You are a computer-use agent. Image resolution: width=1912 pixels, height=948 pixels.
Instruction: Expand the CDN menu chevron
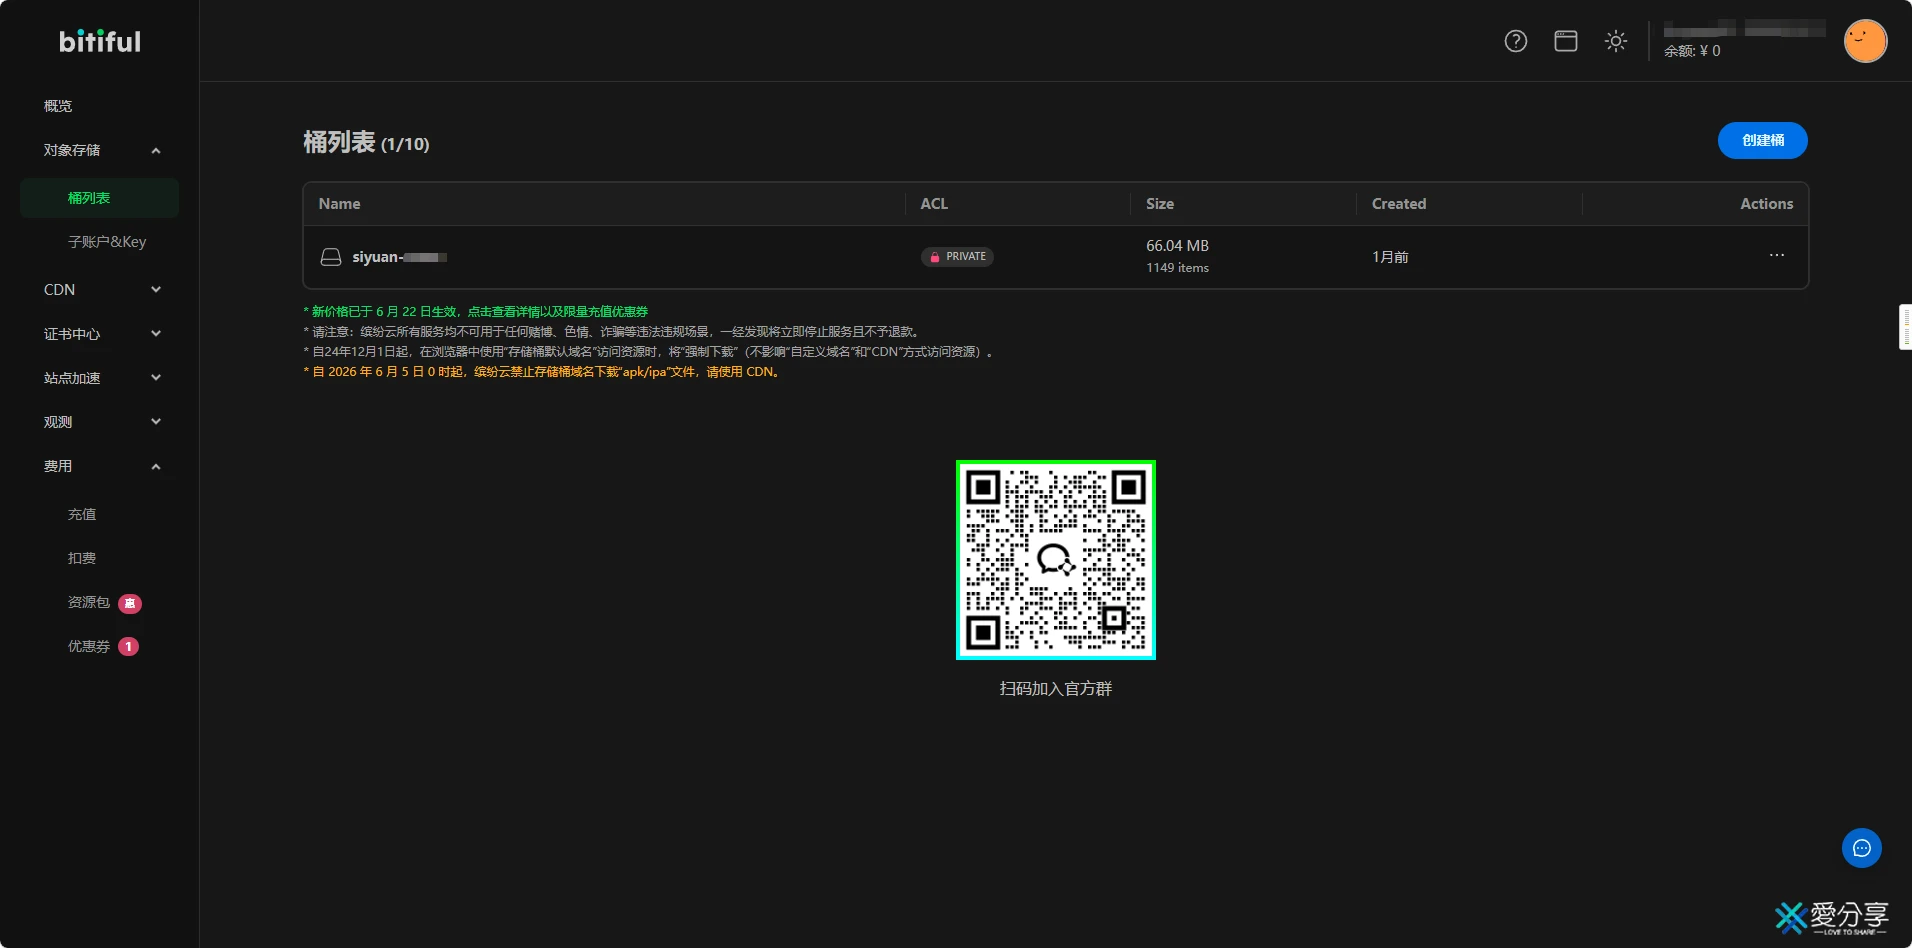[156, 290]
